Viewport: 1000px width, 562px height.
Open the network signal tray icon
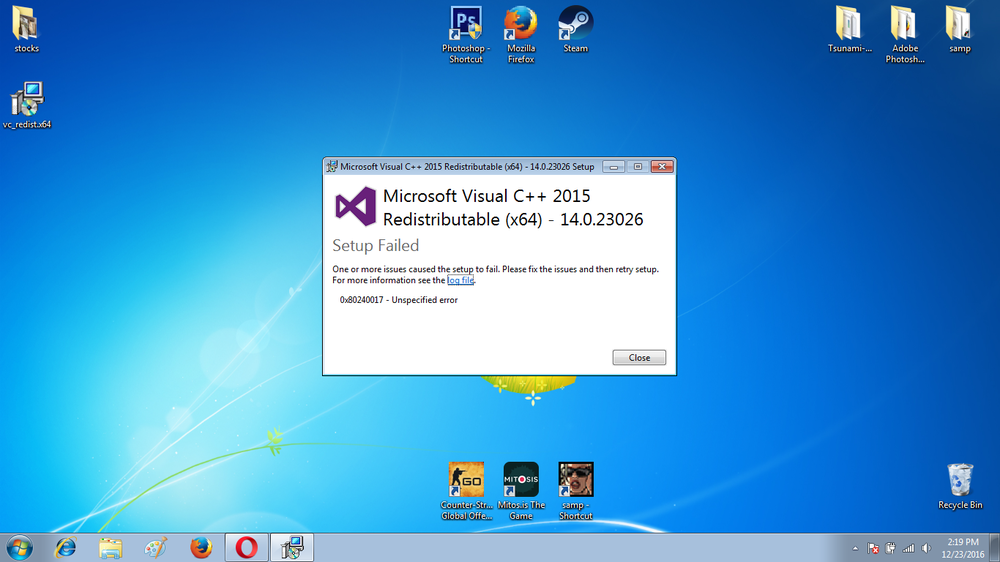point(908,549)
